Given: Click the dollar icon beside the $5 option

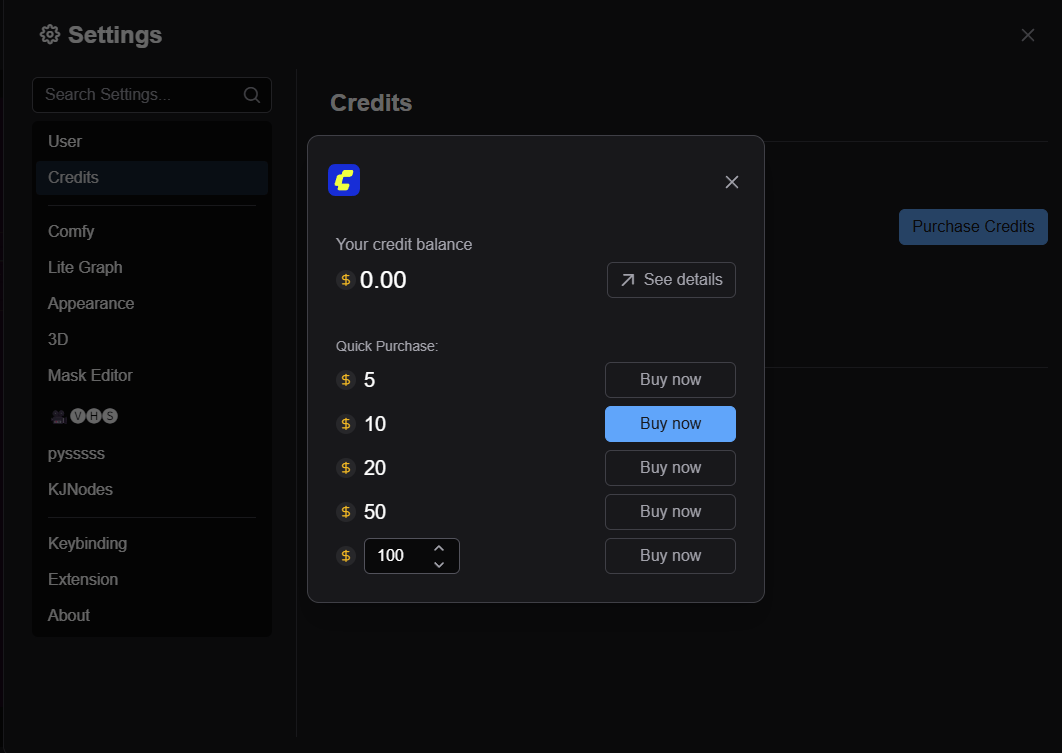Looking at the screenshot, I should click(344, 380).
